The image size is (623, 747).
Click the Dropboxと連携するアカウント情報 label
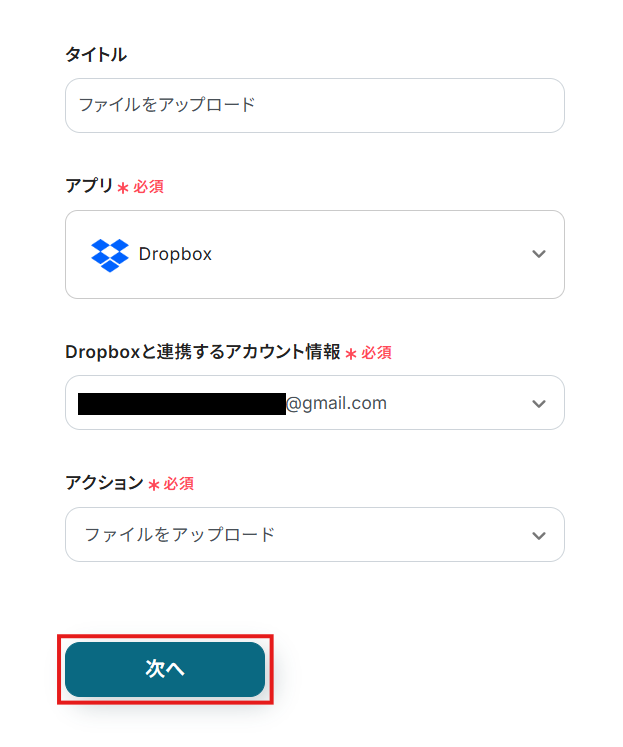[x=203, y=352]
